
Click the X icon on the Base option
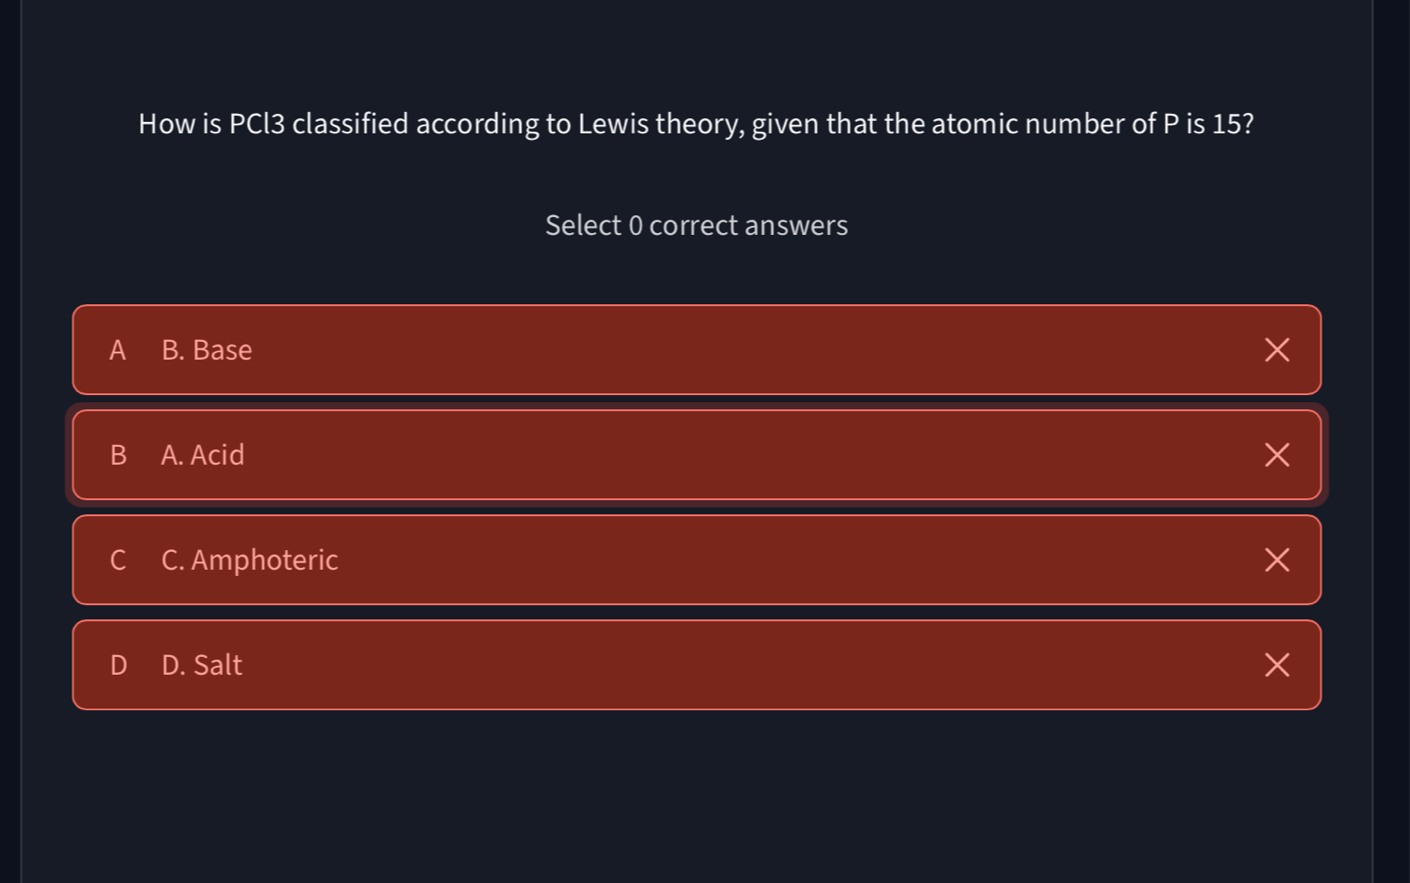1276,350
